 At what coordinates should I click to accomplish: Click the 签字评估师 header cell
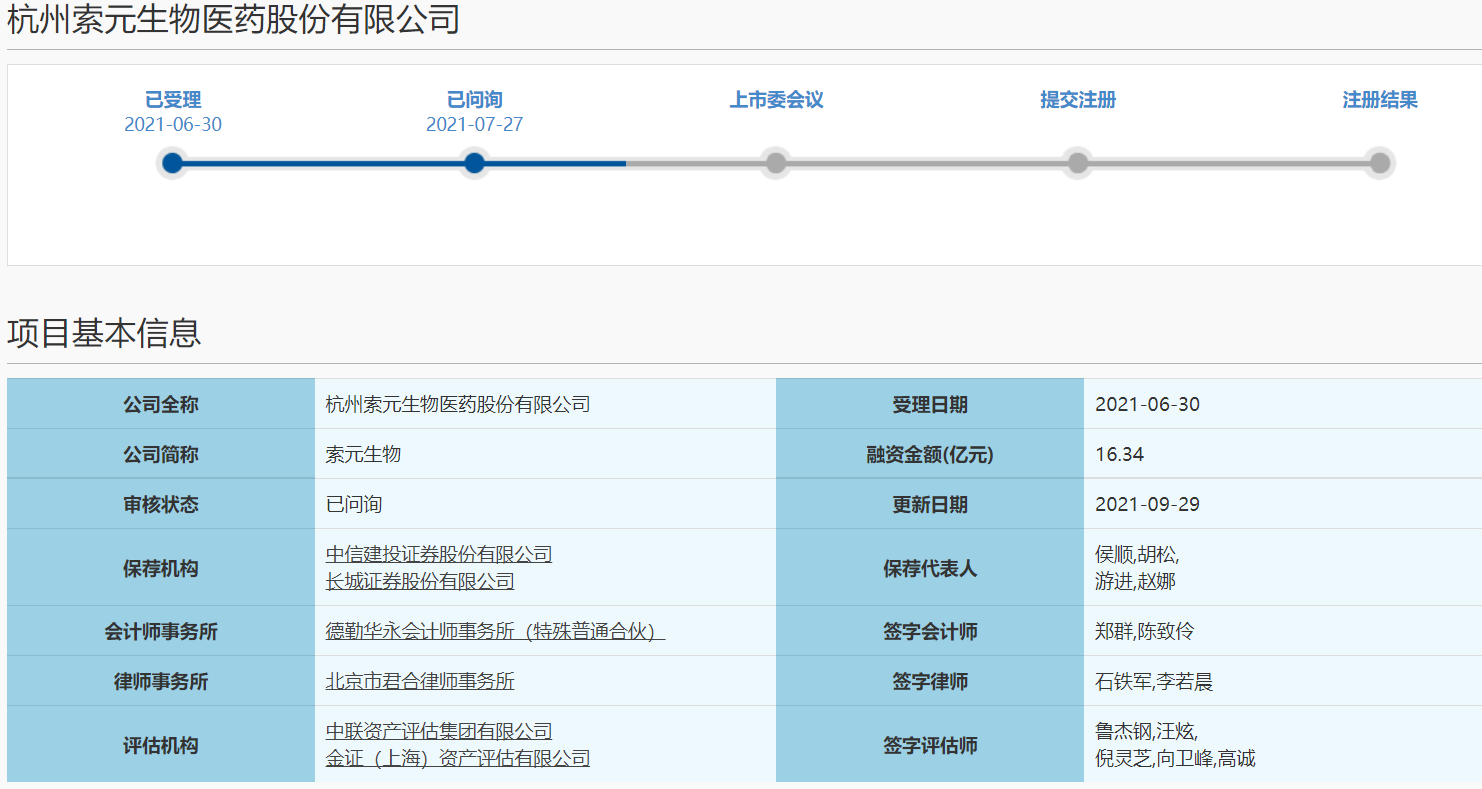pyautogui.click(x=930, y=745)
